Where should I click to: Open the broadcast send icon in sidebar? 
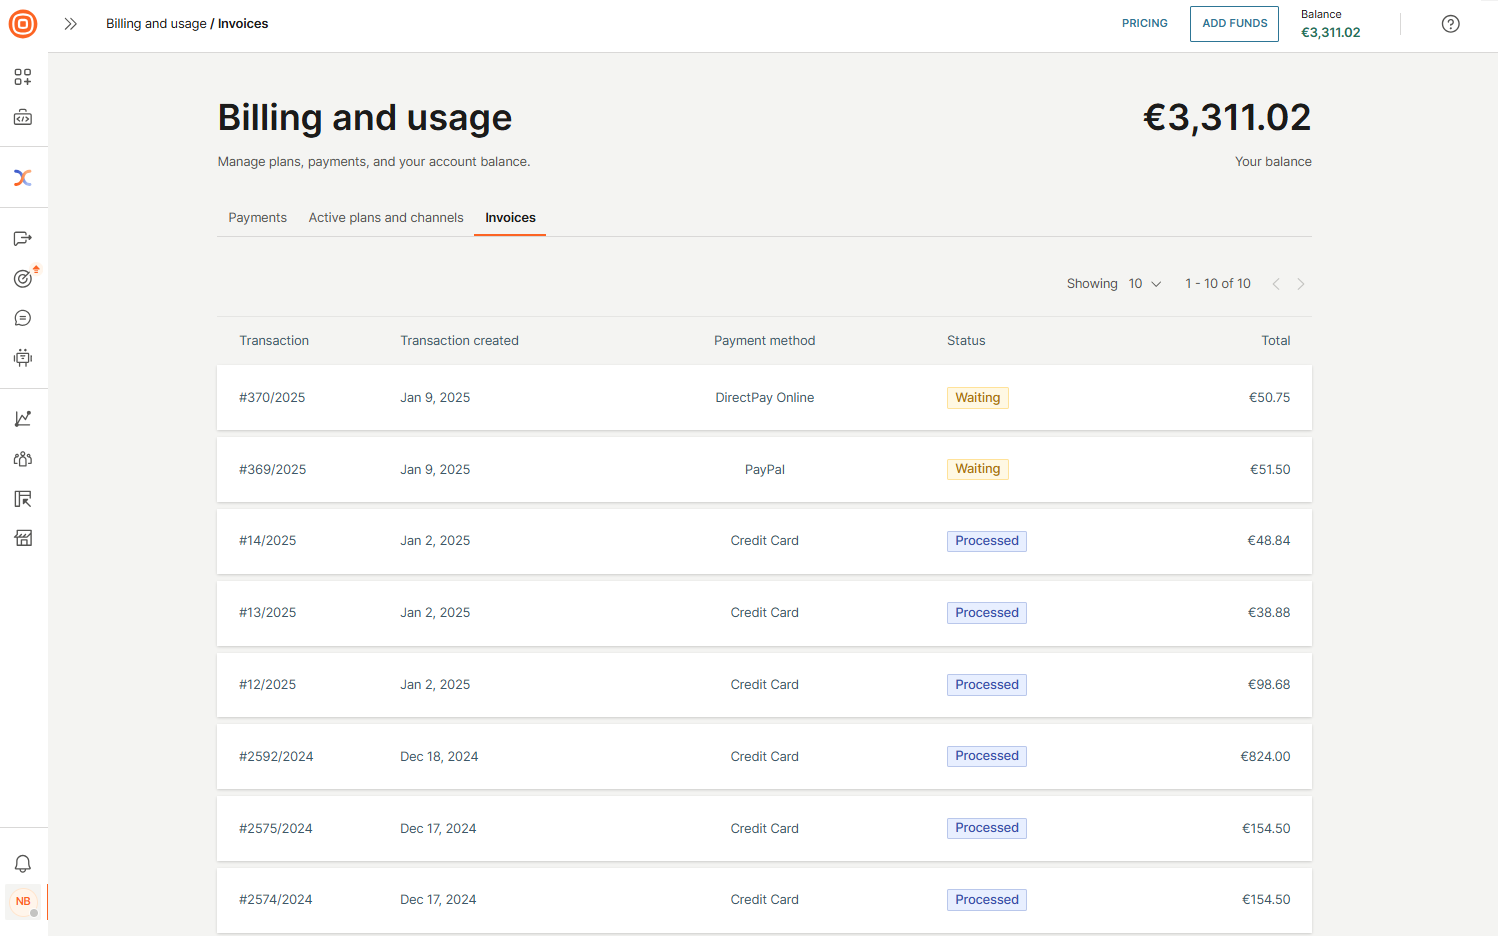click(x=23, y=238)
